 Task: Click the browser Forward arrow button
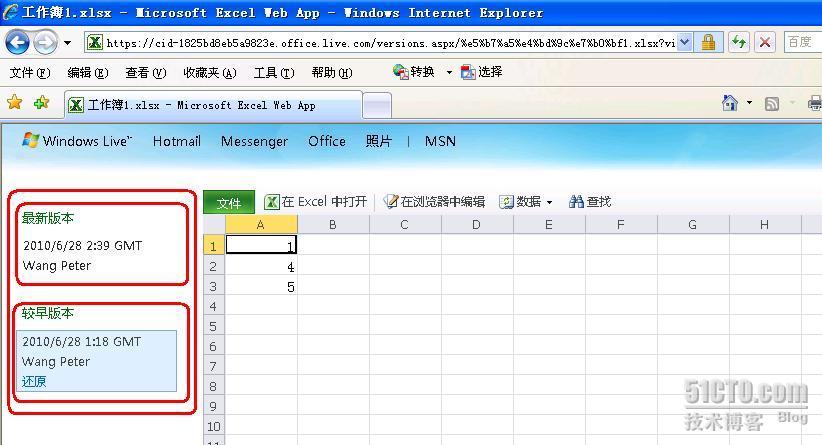click(x=46, y=42)
